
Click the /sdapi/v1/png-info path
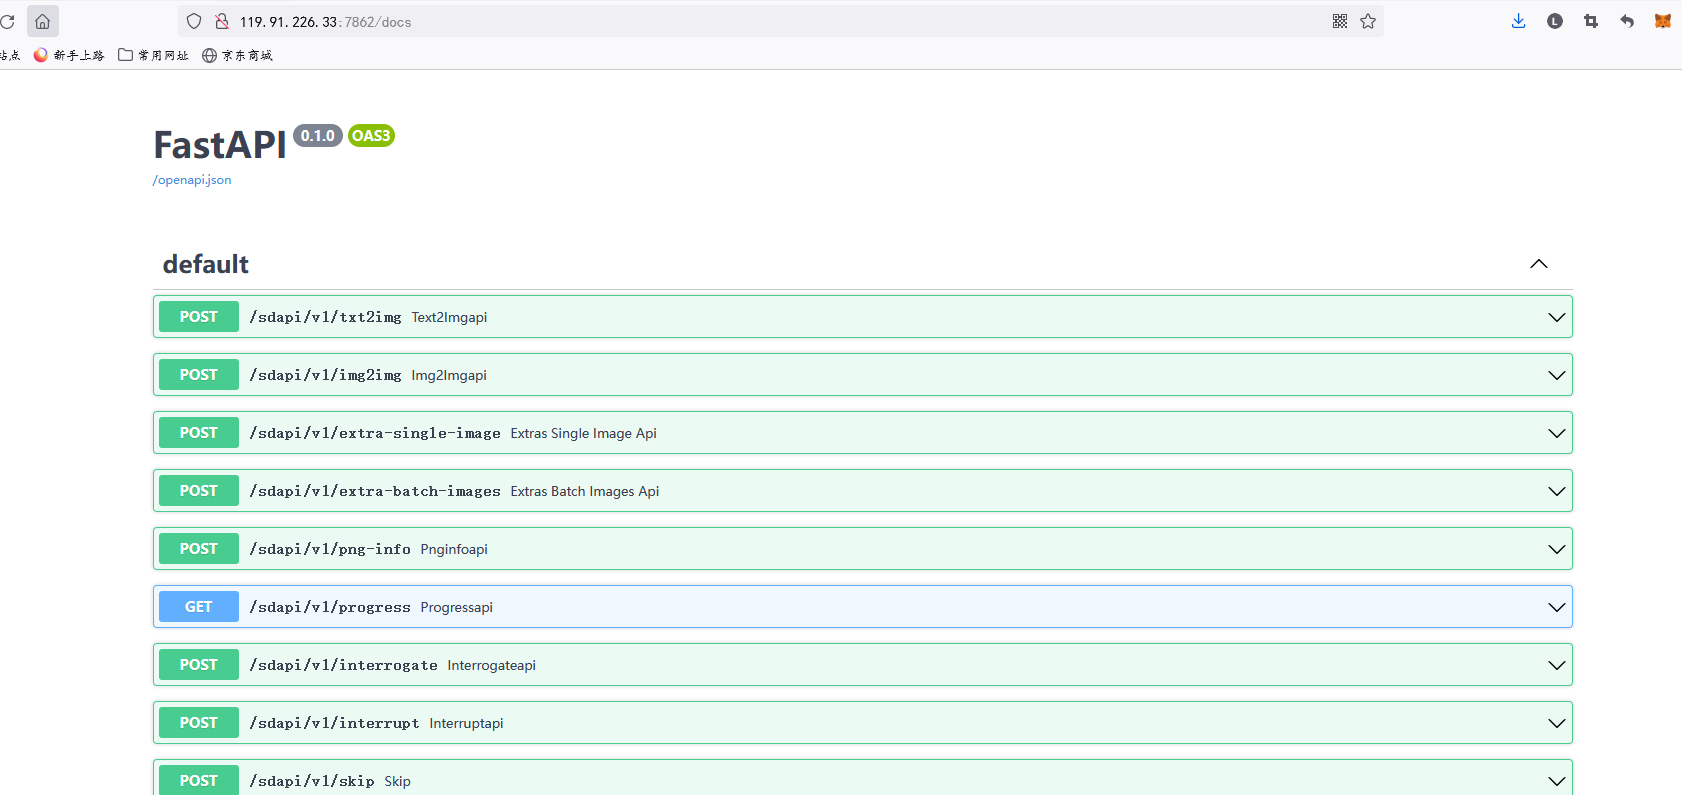(330, 549)
